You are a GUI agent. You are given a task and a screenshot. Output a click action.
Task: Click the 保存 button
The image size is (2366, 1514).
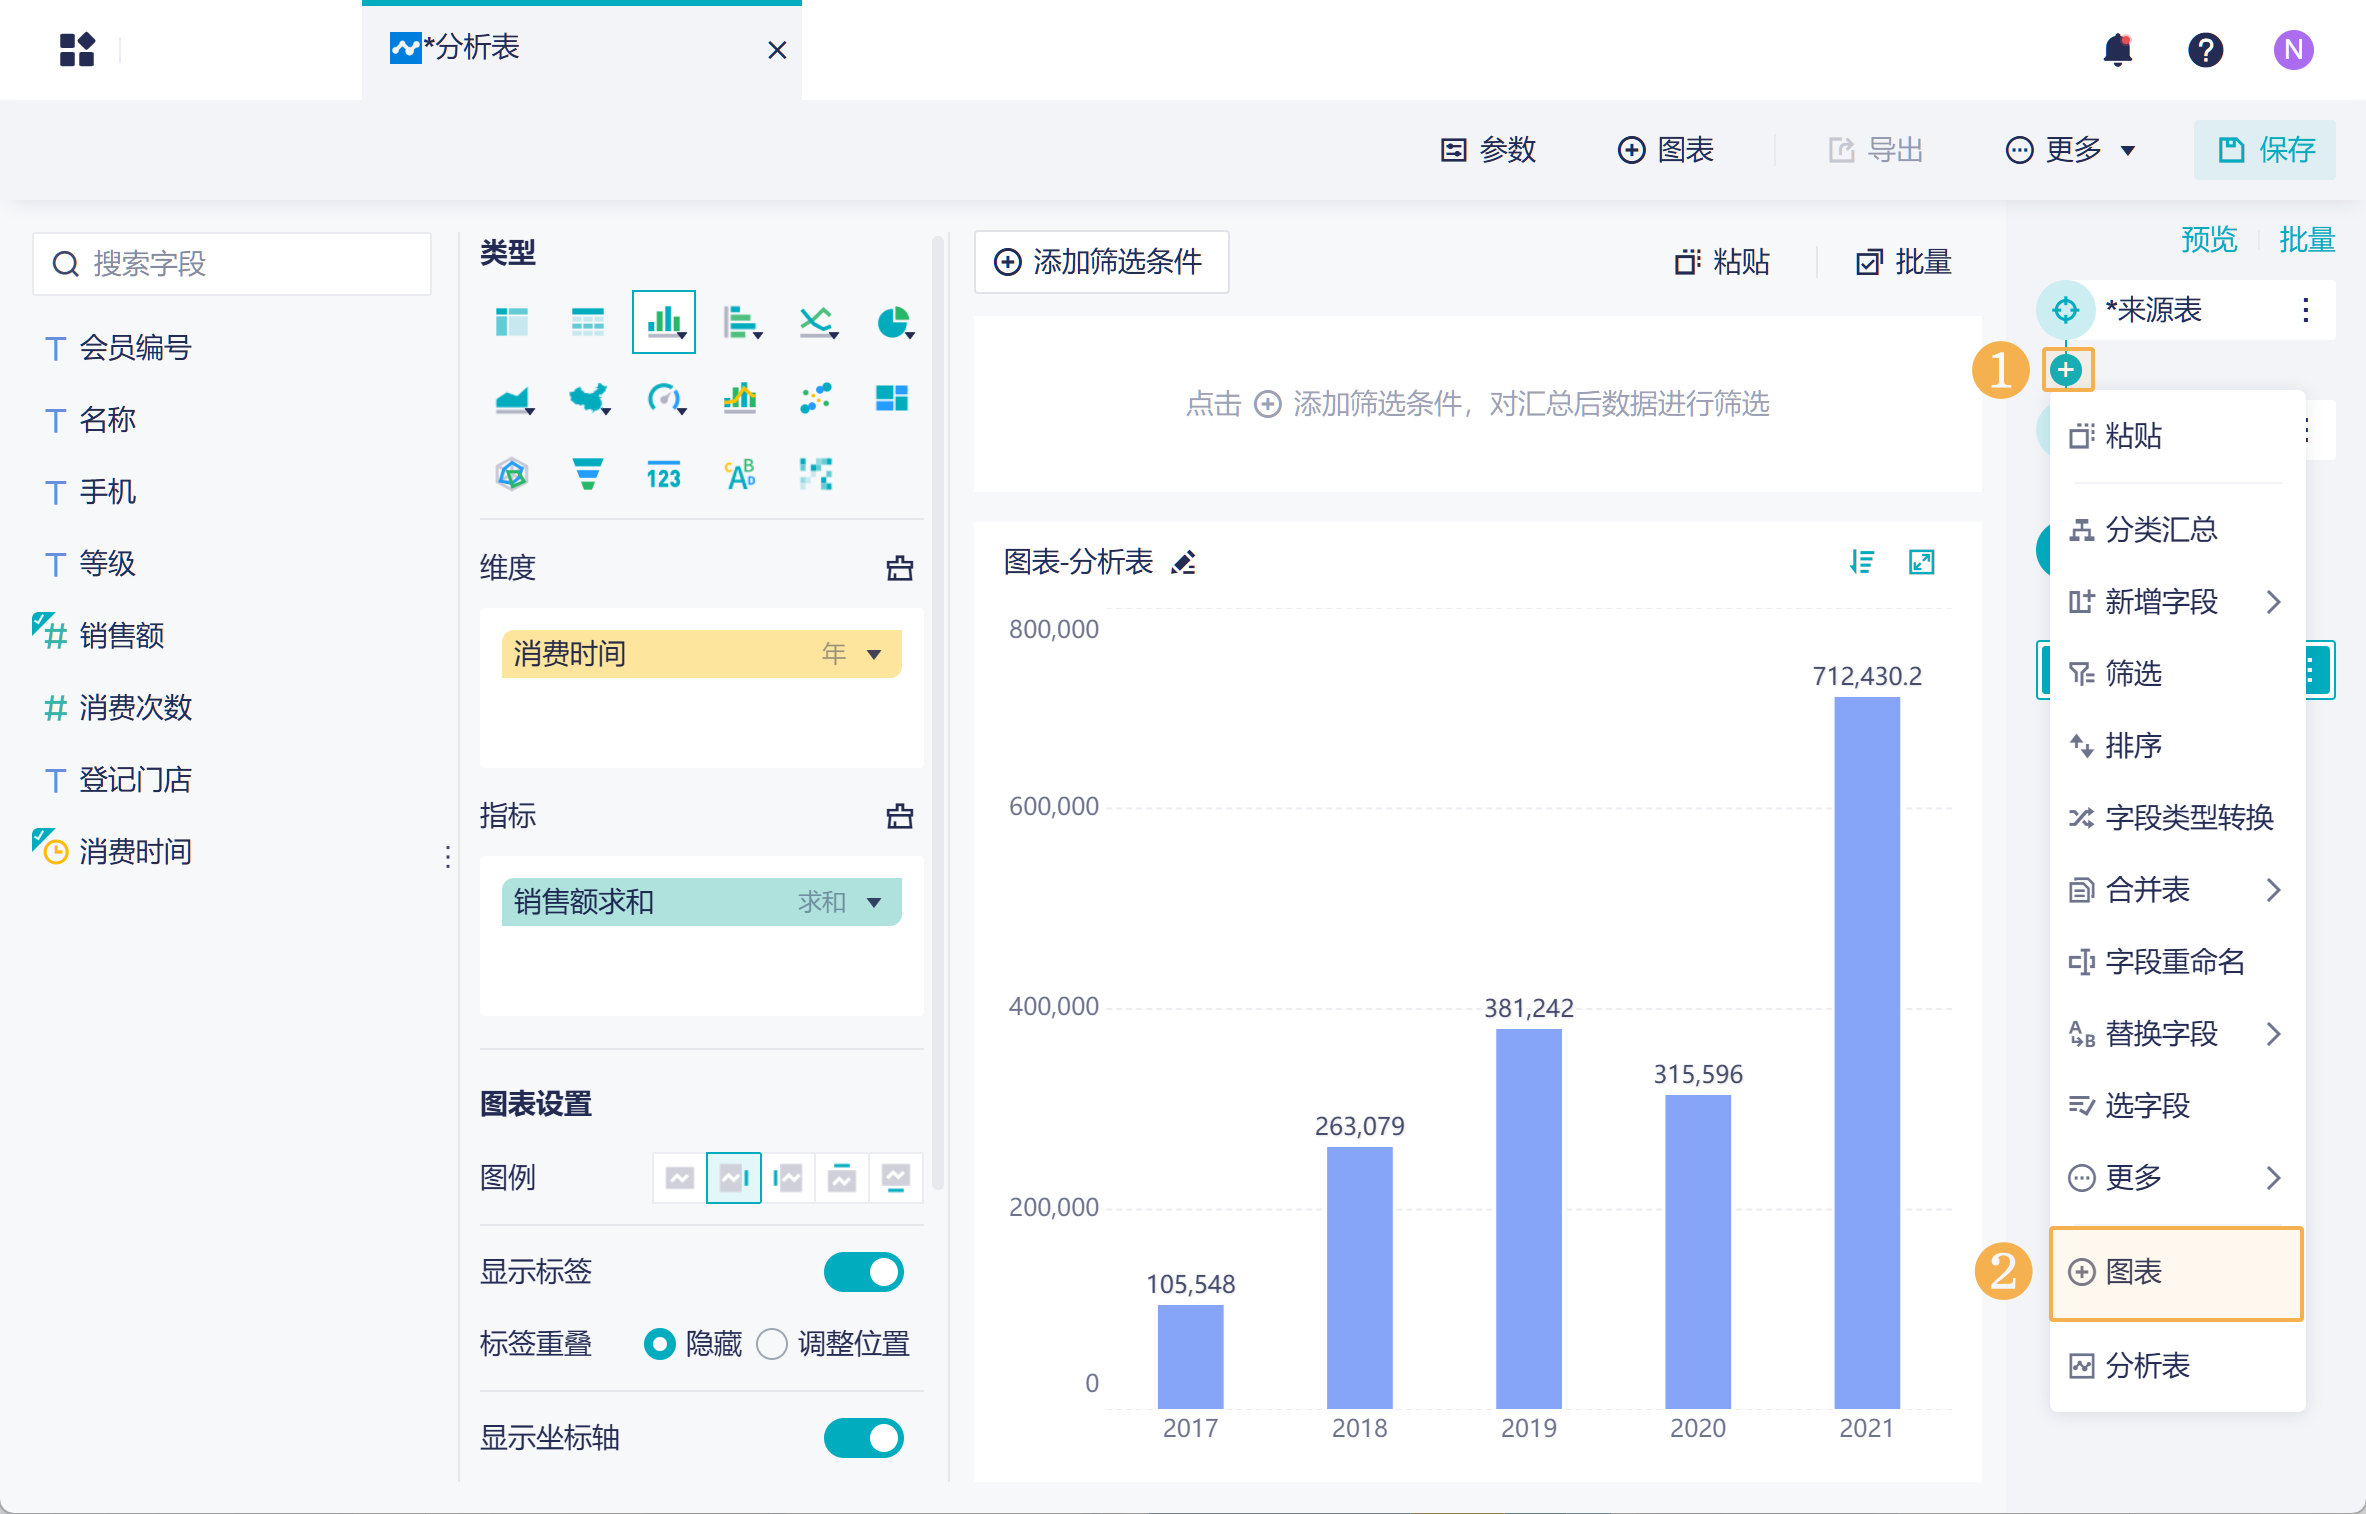pos(2265,150)
